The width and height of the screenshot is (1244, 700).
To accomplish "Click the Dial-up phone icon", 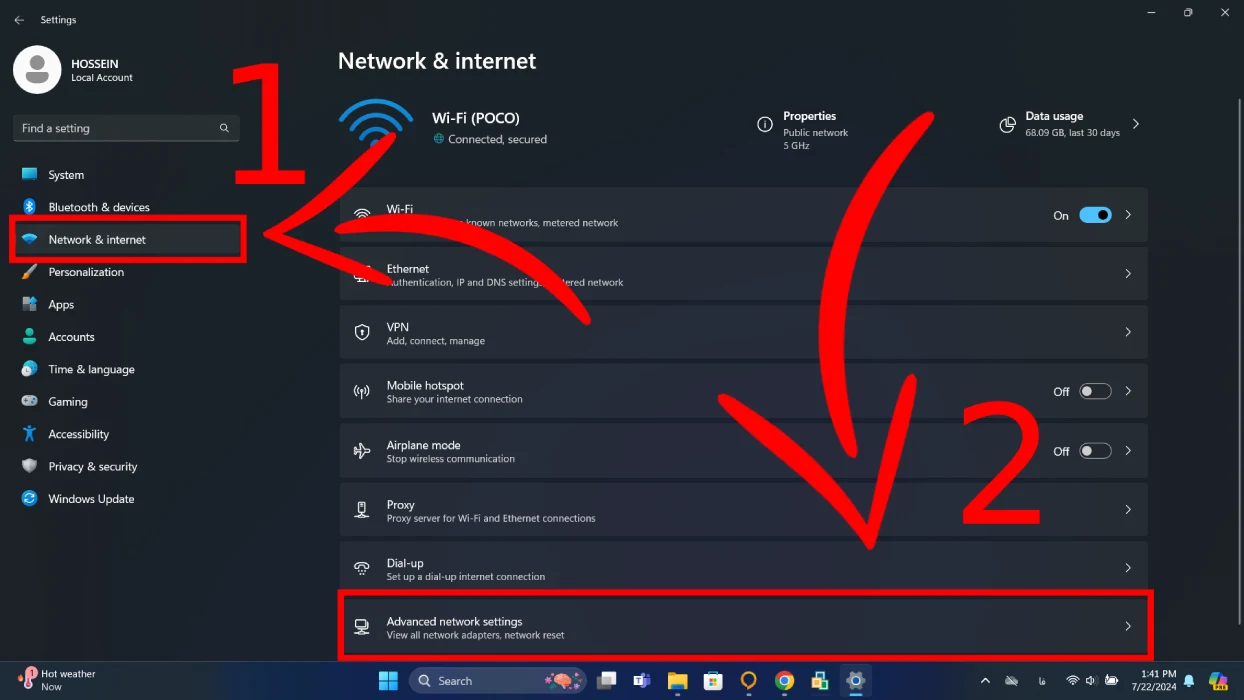I will tap(362, 569).
